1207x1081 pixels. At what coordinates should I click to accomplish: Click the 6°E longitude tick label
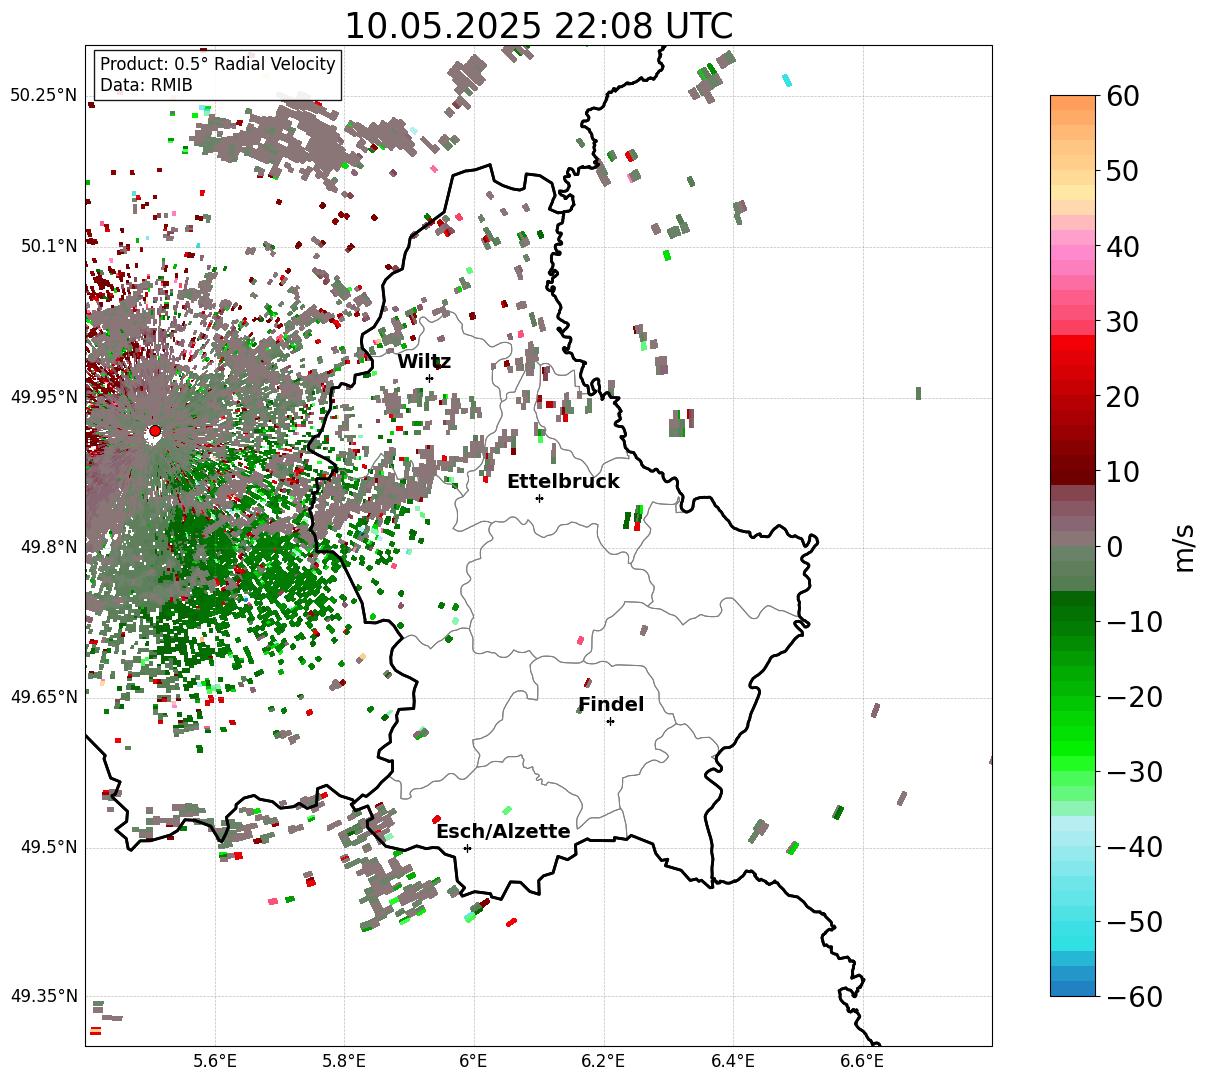474,1060
